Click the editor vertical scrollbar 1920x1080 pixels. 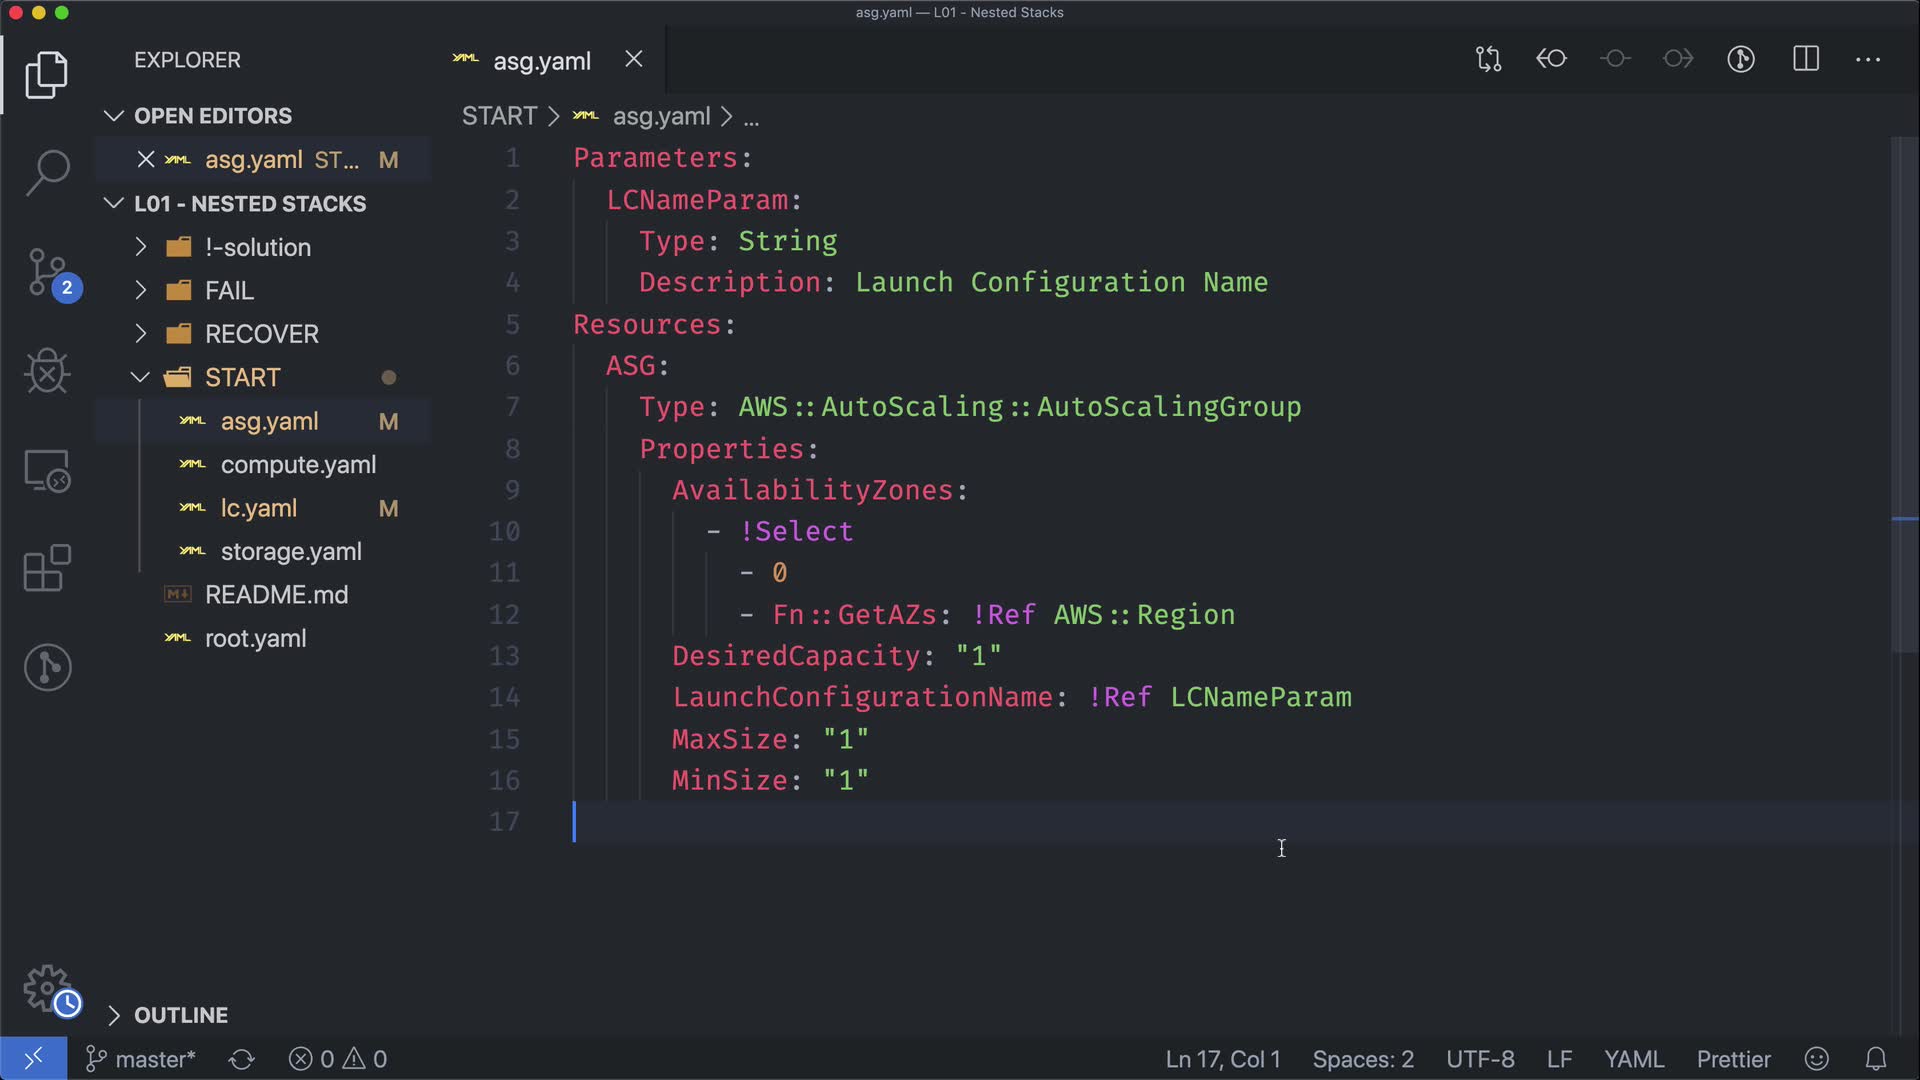click(1904, 400)
